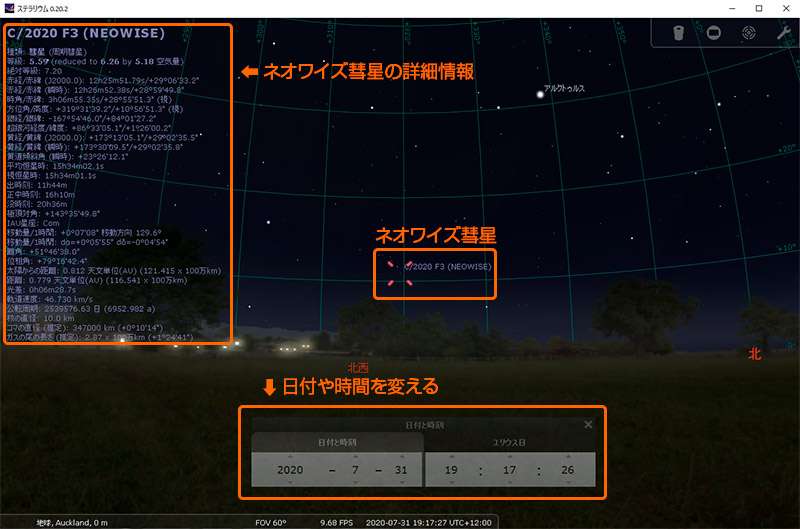Viewport: 800px width, 529px height.
Task: Decrease the month 7 with down arrow
Action: [356, 482]
